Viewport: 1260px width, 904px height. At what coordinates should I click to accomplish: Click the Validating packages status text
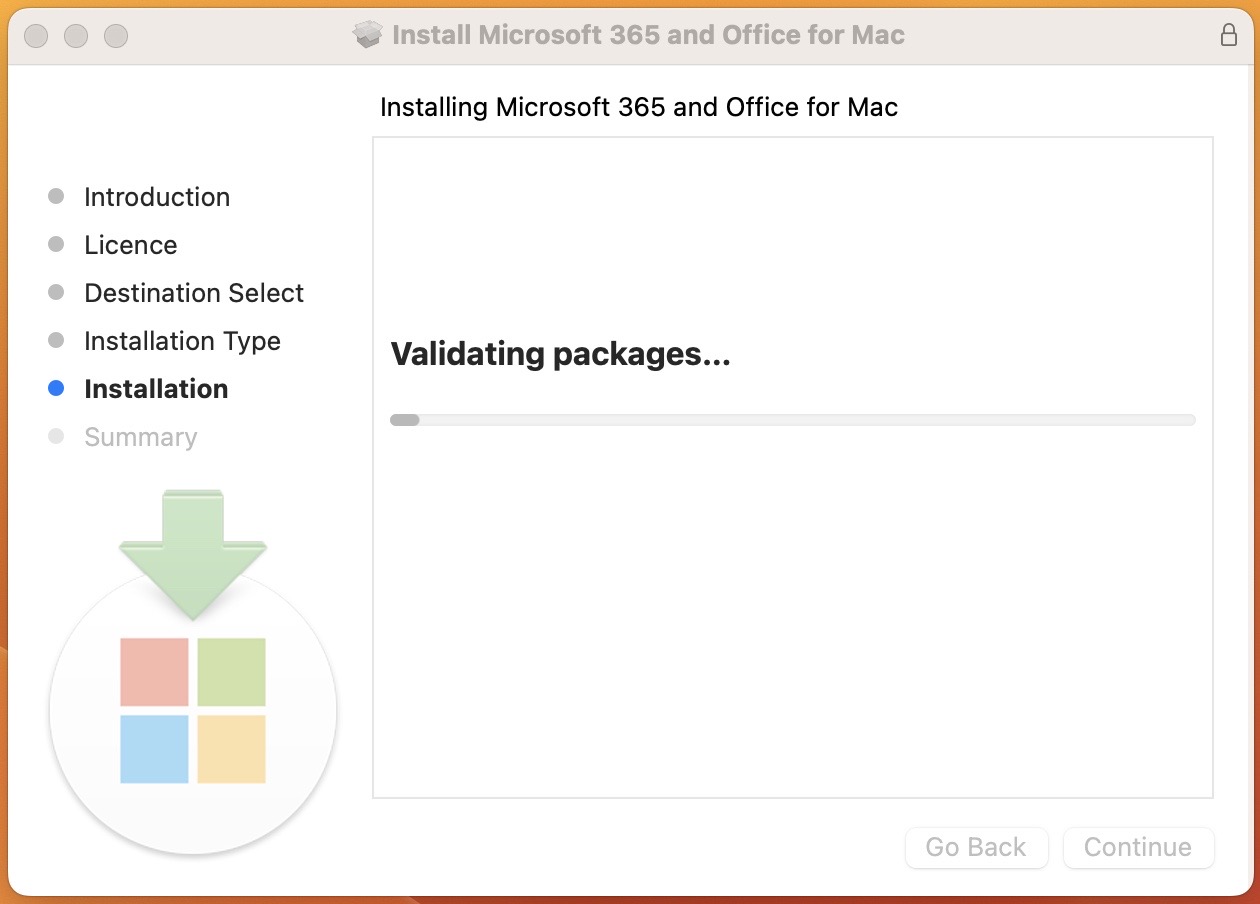pyautogui.click(x=560, y=354)
